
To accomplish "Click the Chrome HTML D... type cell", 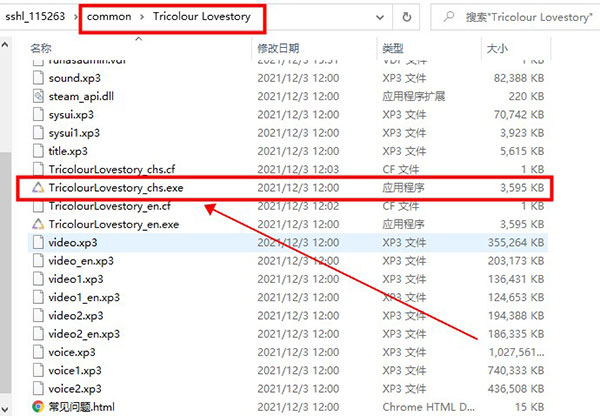I will 429,407.
